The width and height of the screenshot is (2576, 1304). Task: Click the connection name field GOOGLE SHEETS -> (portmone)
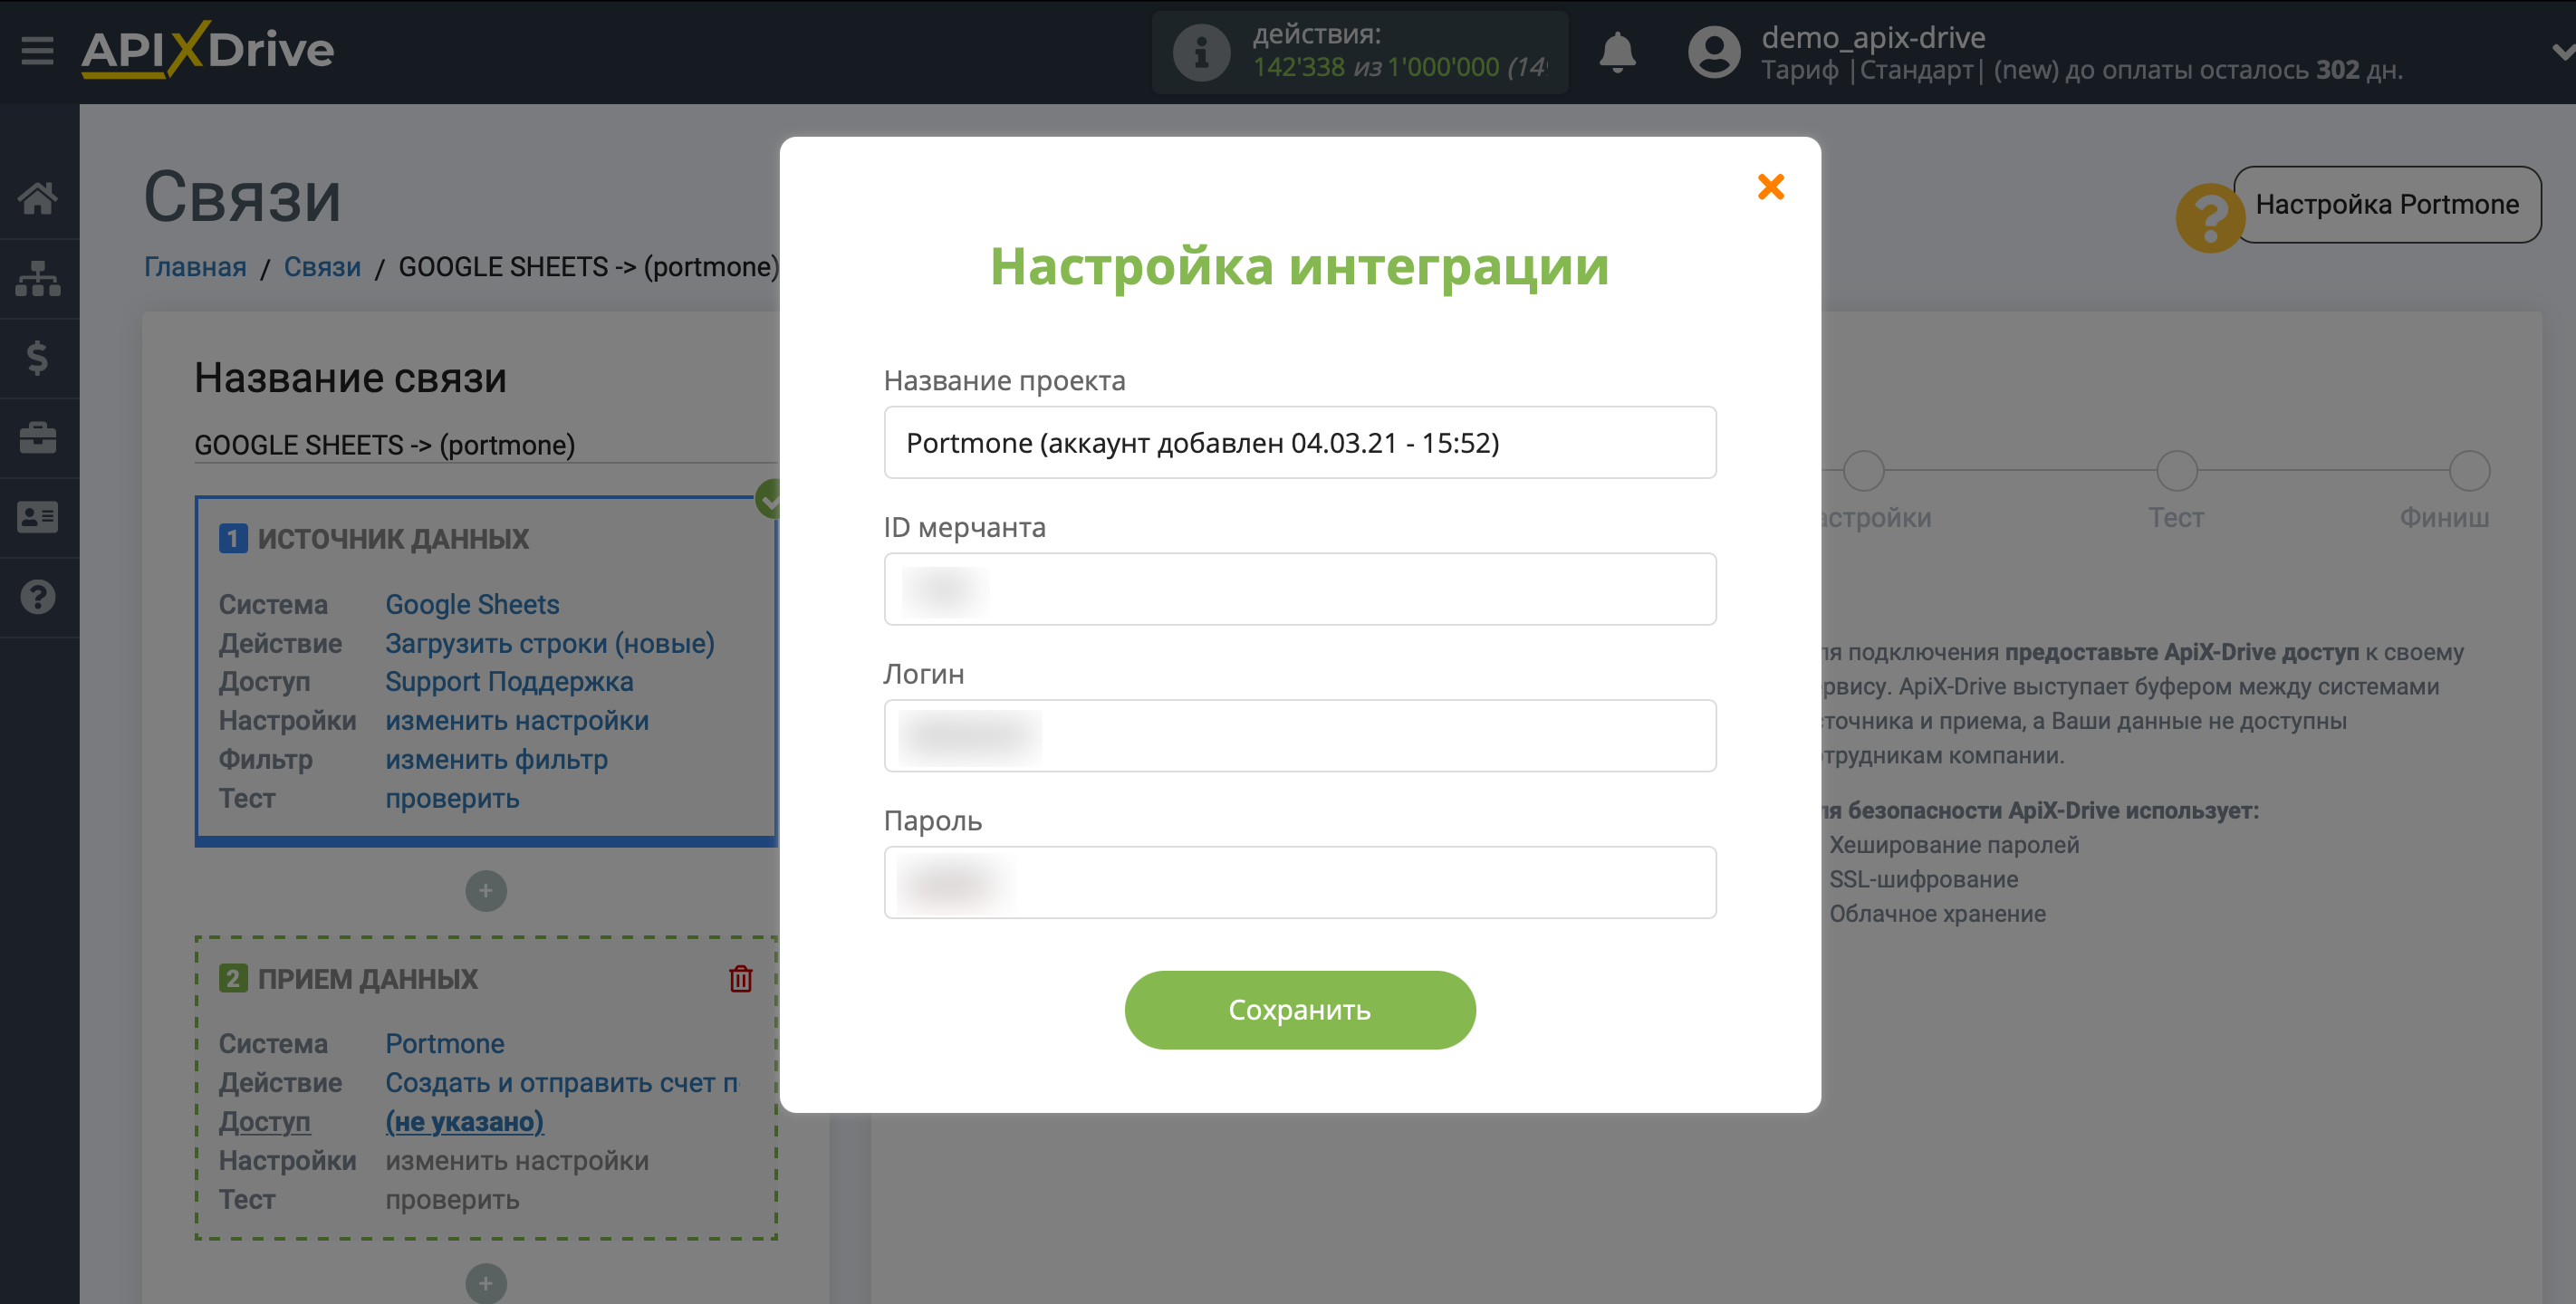(485, 445)
